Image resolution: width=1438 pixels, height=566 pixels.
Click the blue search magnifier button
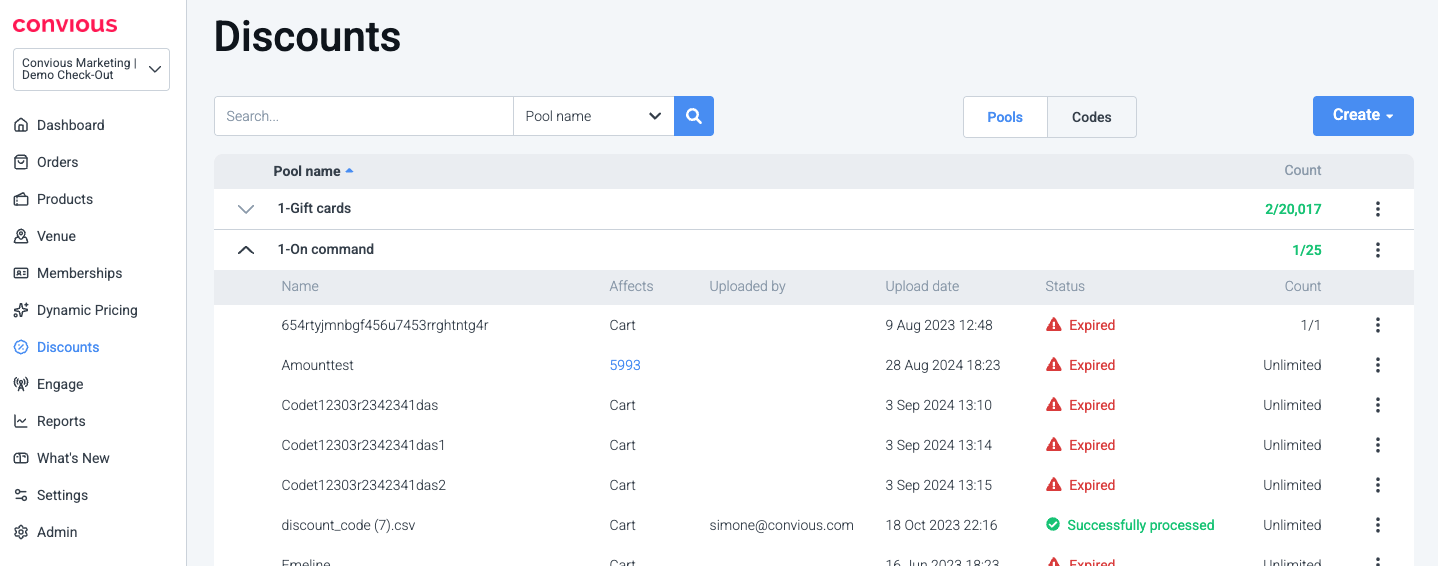(693, 116)
